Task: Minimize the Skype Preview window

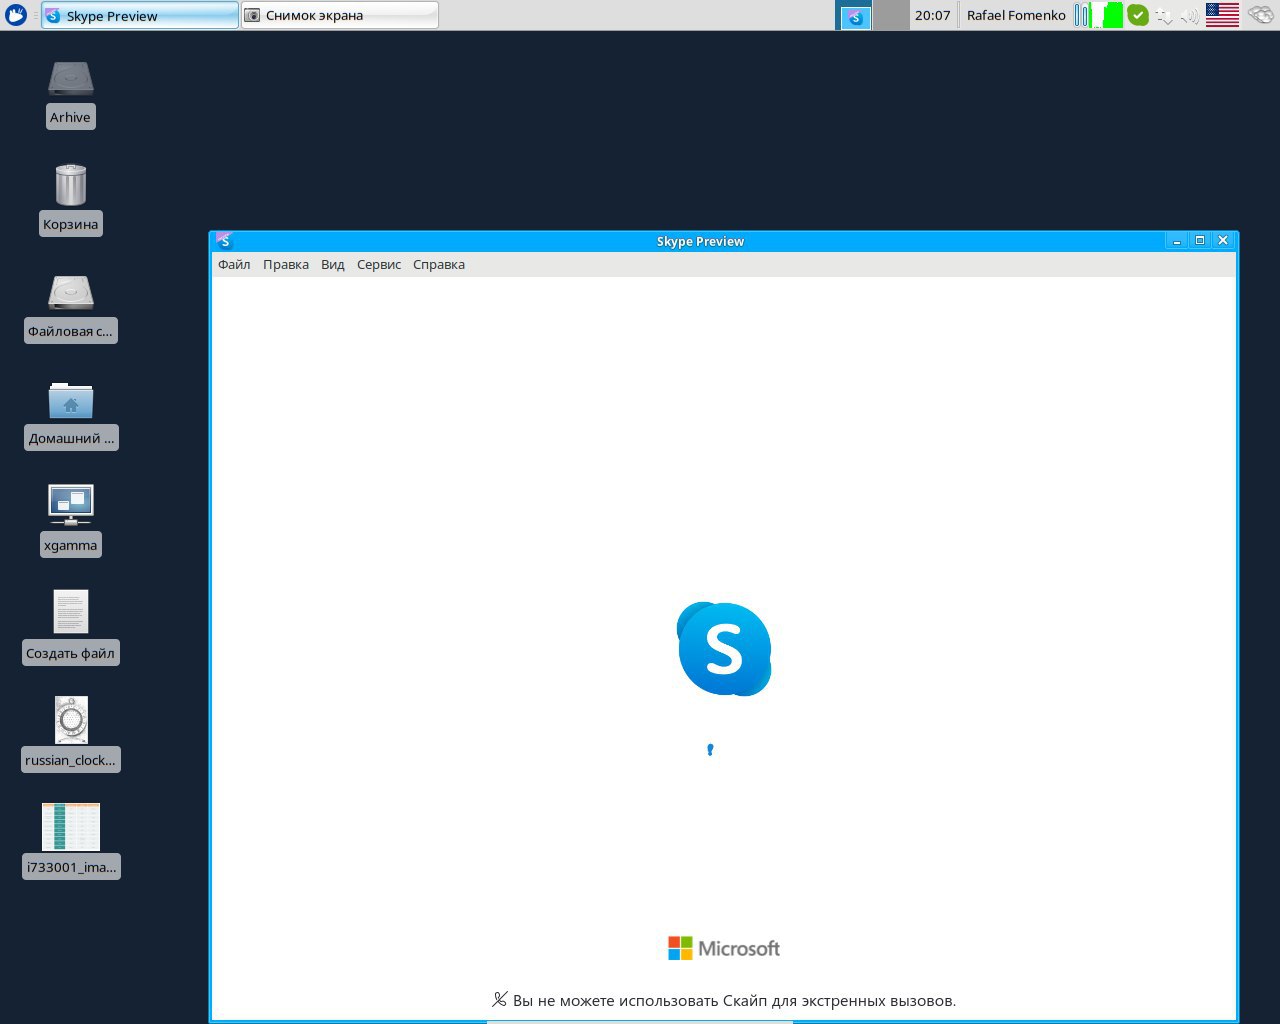Action: [x=1177, y=241]
